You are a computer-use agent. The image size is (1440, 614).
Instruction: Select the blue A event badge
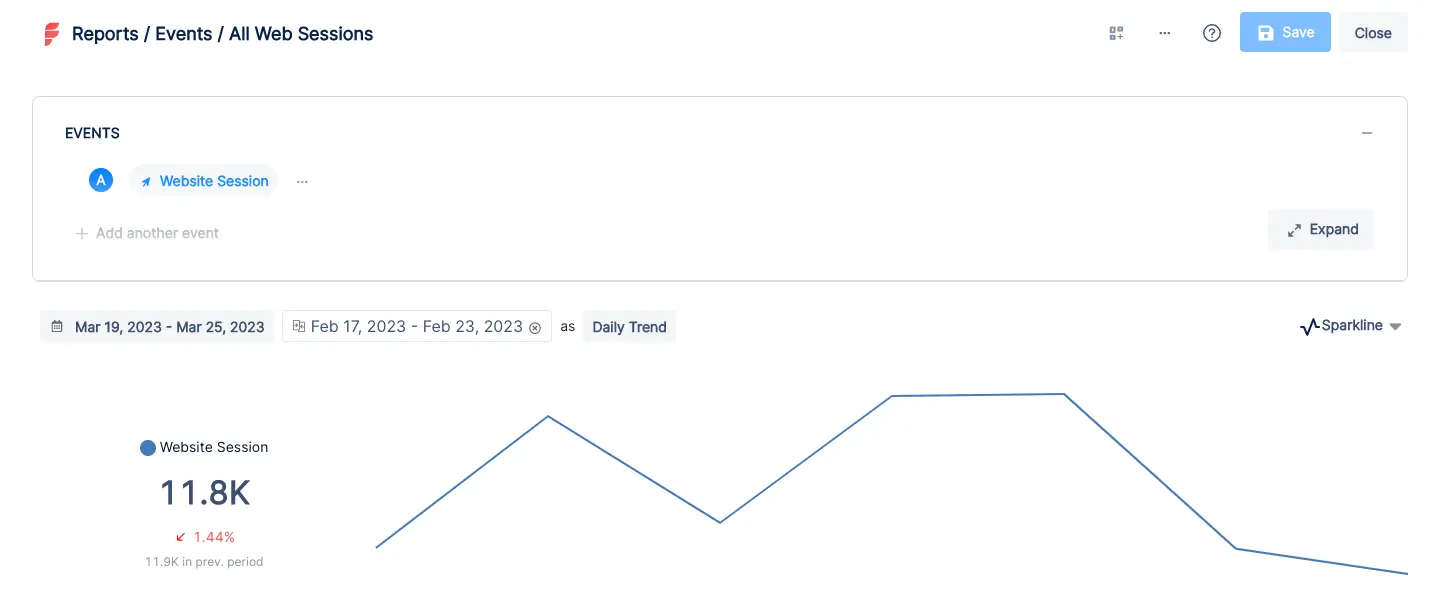point(100,179)
